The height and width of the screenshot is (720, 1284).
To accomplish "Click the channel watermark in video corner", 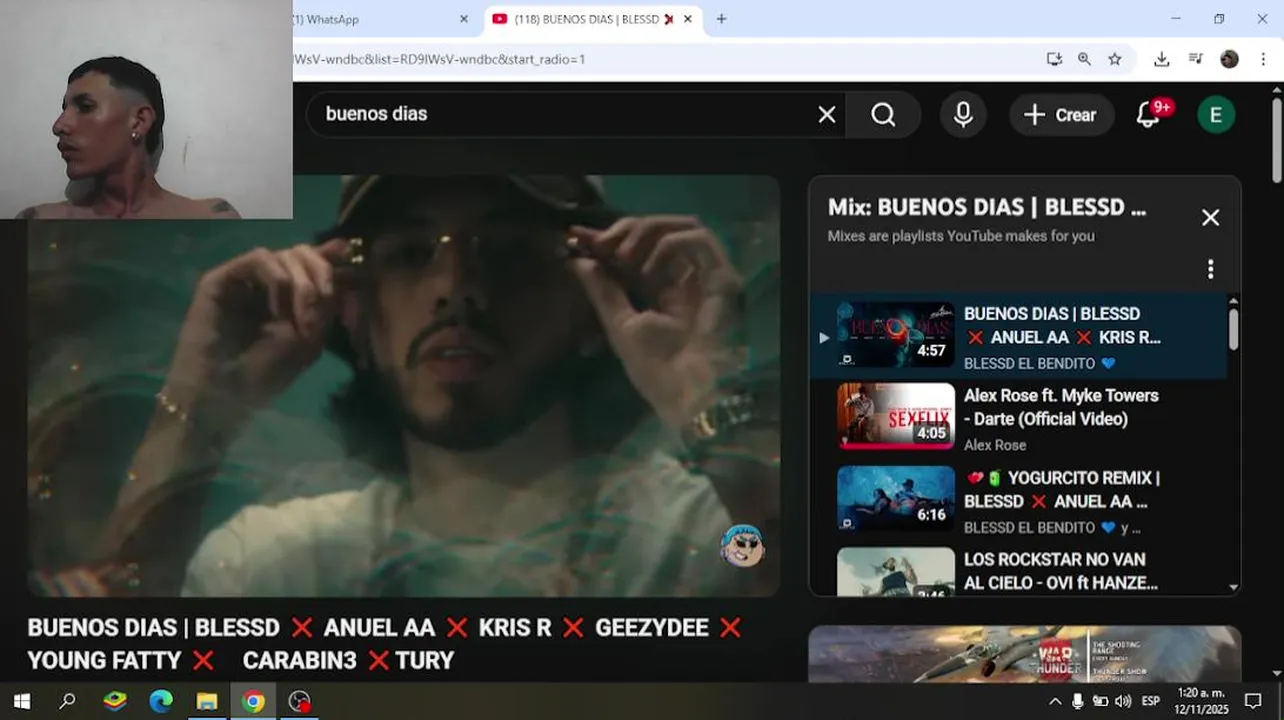I will tap(742, 546).
